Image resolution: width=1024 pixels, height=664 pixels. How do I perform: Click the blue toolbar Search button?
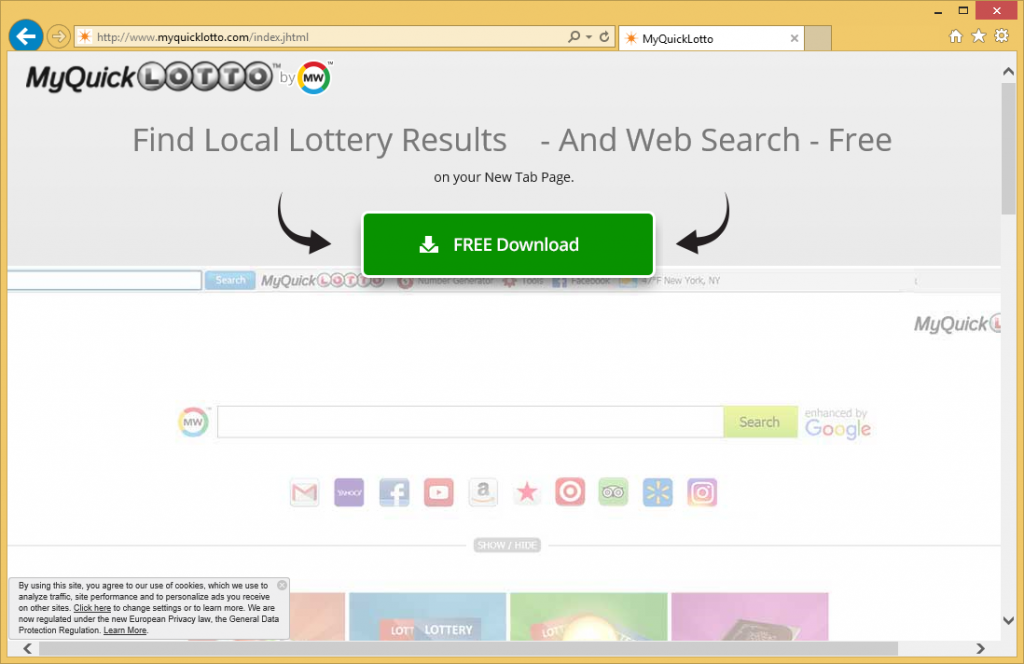230,280
